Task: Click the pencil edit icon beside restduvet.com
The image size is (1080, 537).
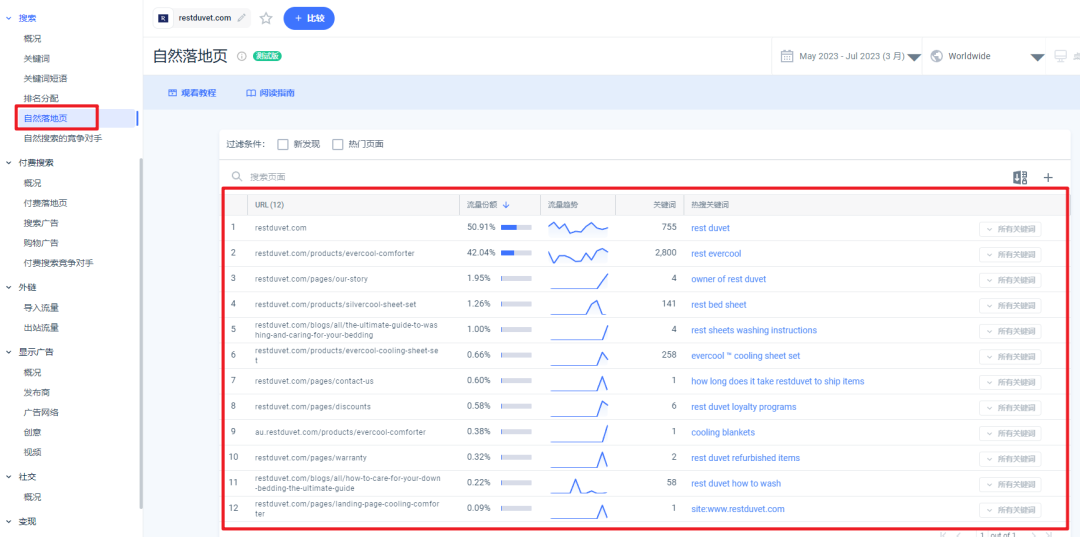Action: pyautogui.click(x=241, y=19)
